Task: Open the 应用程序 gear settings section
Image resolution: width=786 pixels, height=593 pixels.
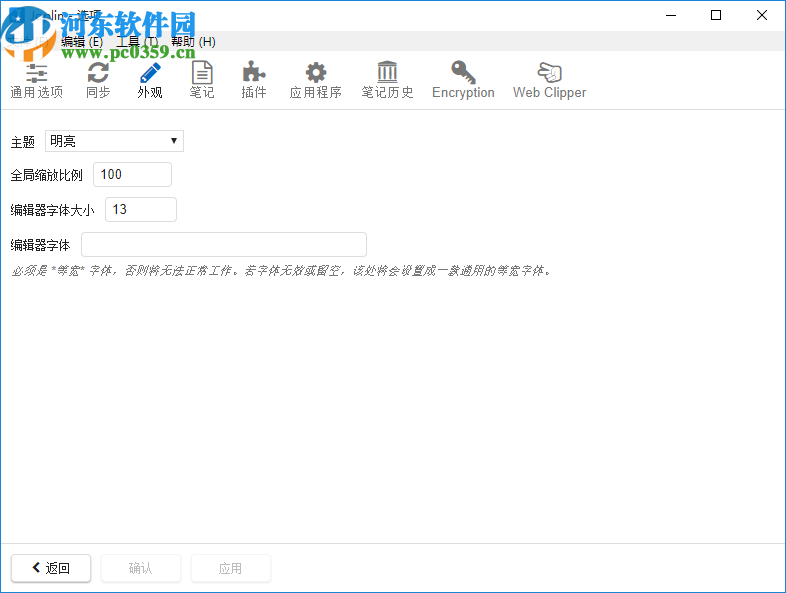Action: coord(316,80)
